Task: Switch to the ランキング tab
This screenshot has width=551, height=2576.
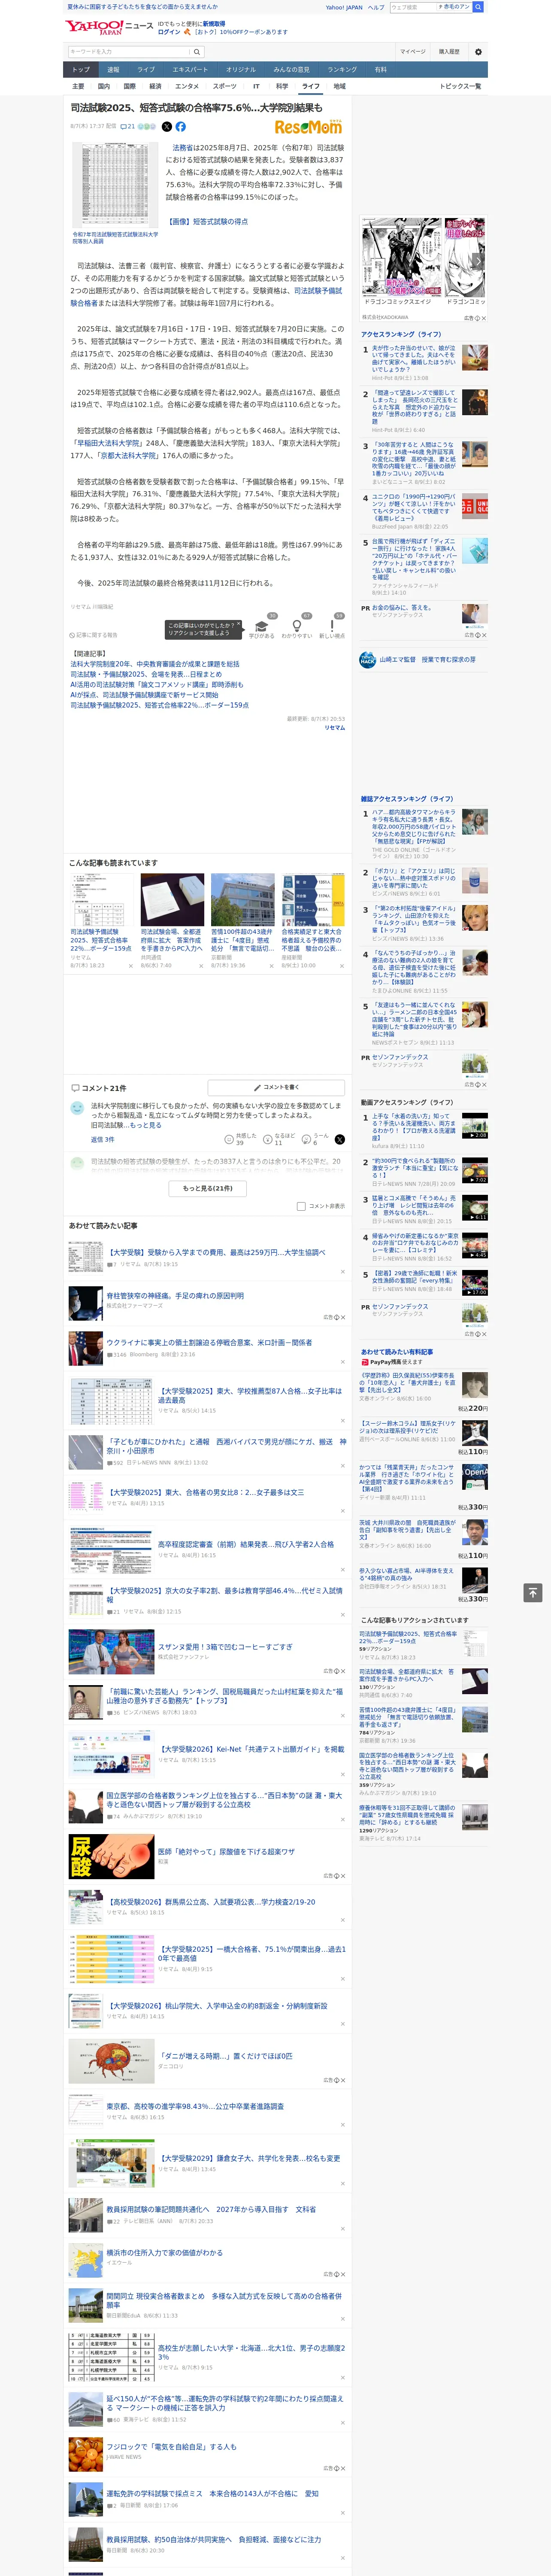Action: 342,70
